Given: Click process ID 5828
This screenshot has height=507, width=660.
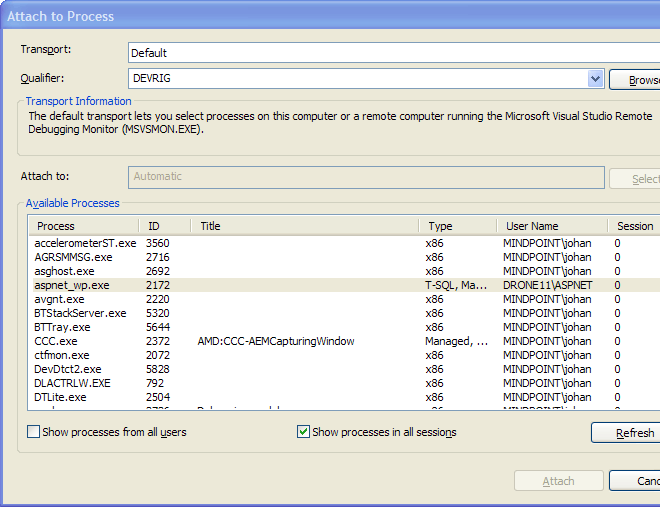Looking at the screenshot, I should coord(157,369).
